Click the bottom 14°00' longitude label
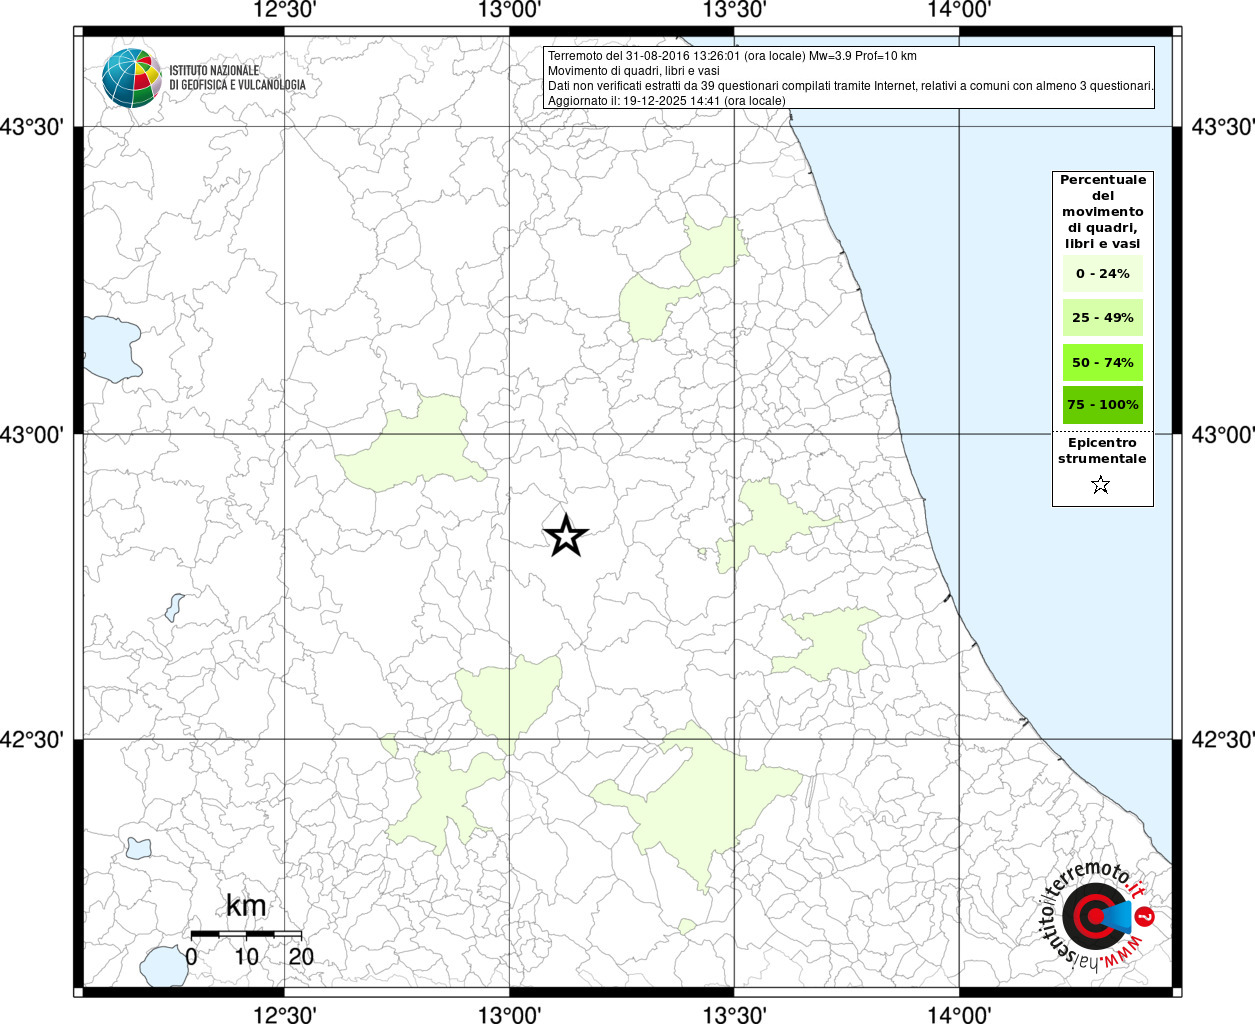 click(960, 1014)
